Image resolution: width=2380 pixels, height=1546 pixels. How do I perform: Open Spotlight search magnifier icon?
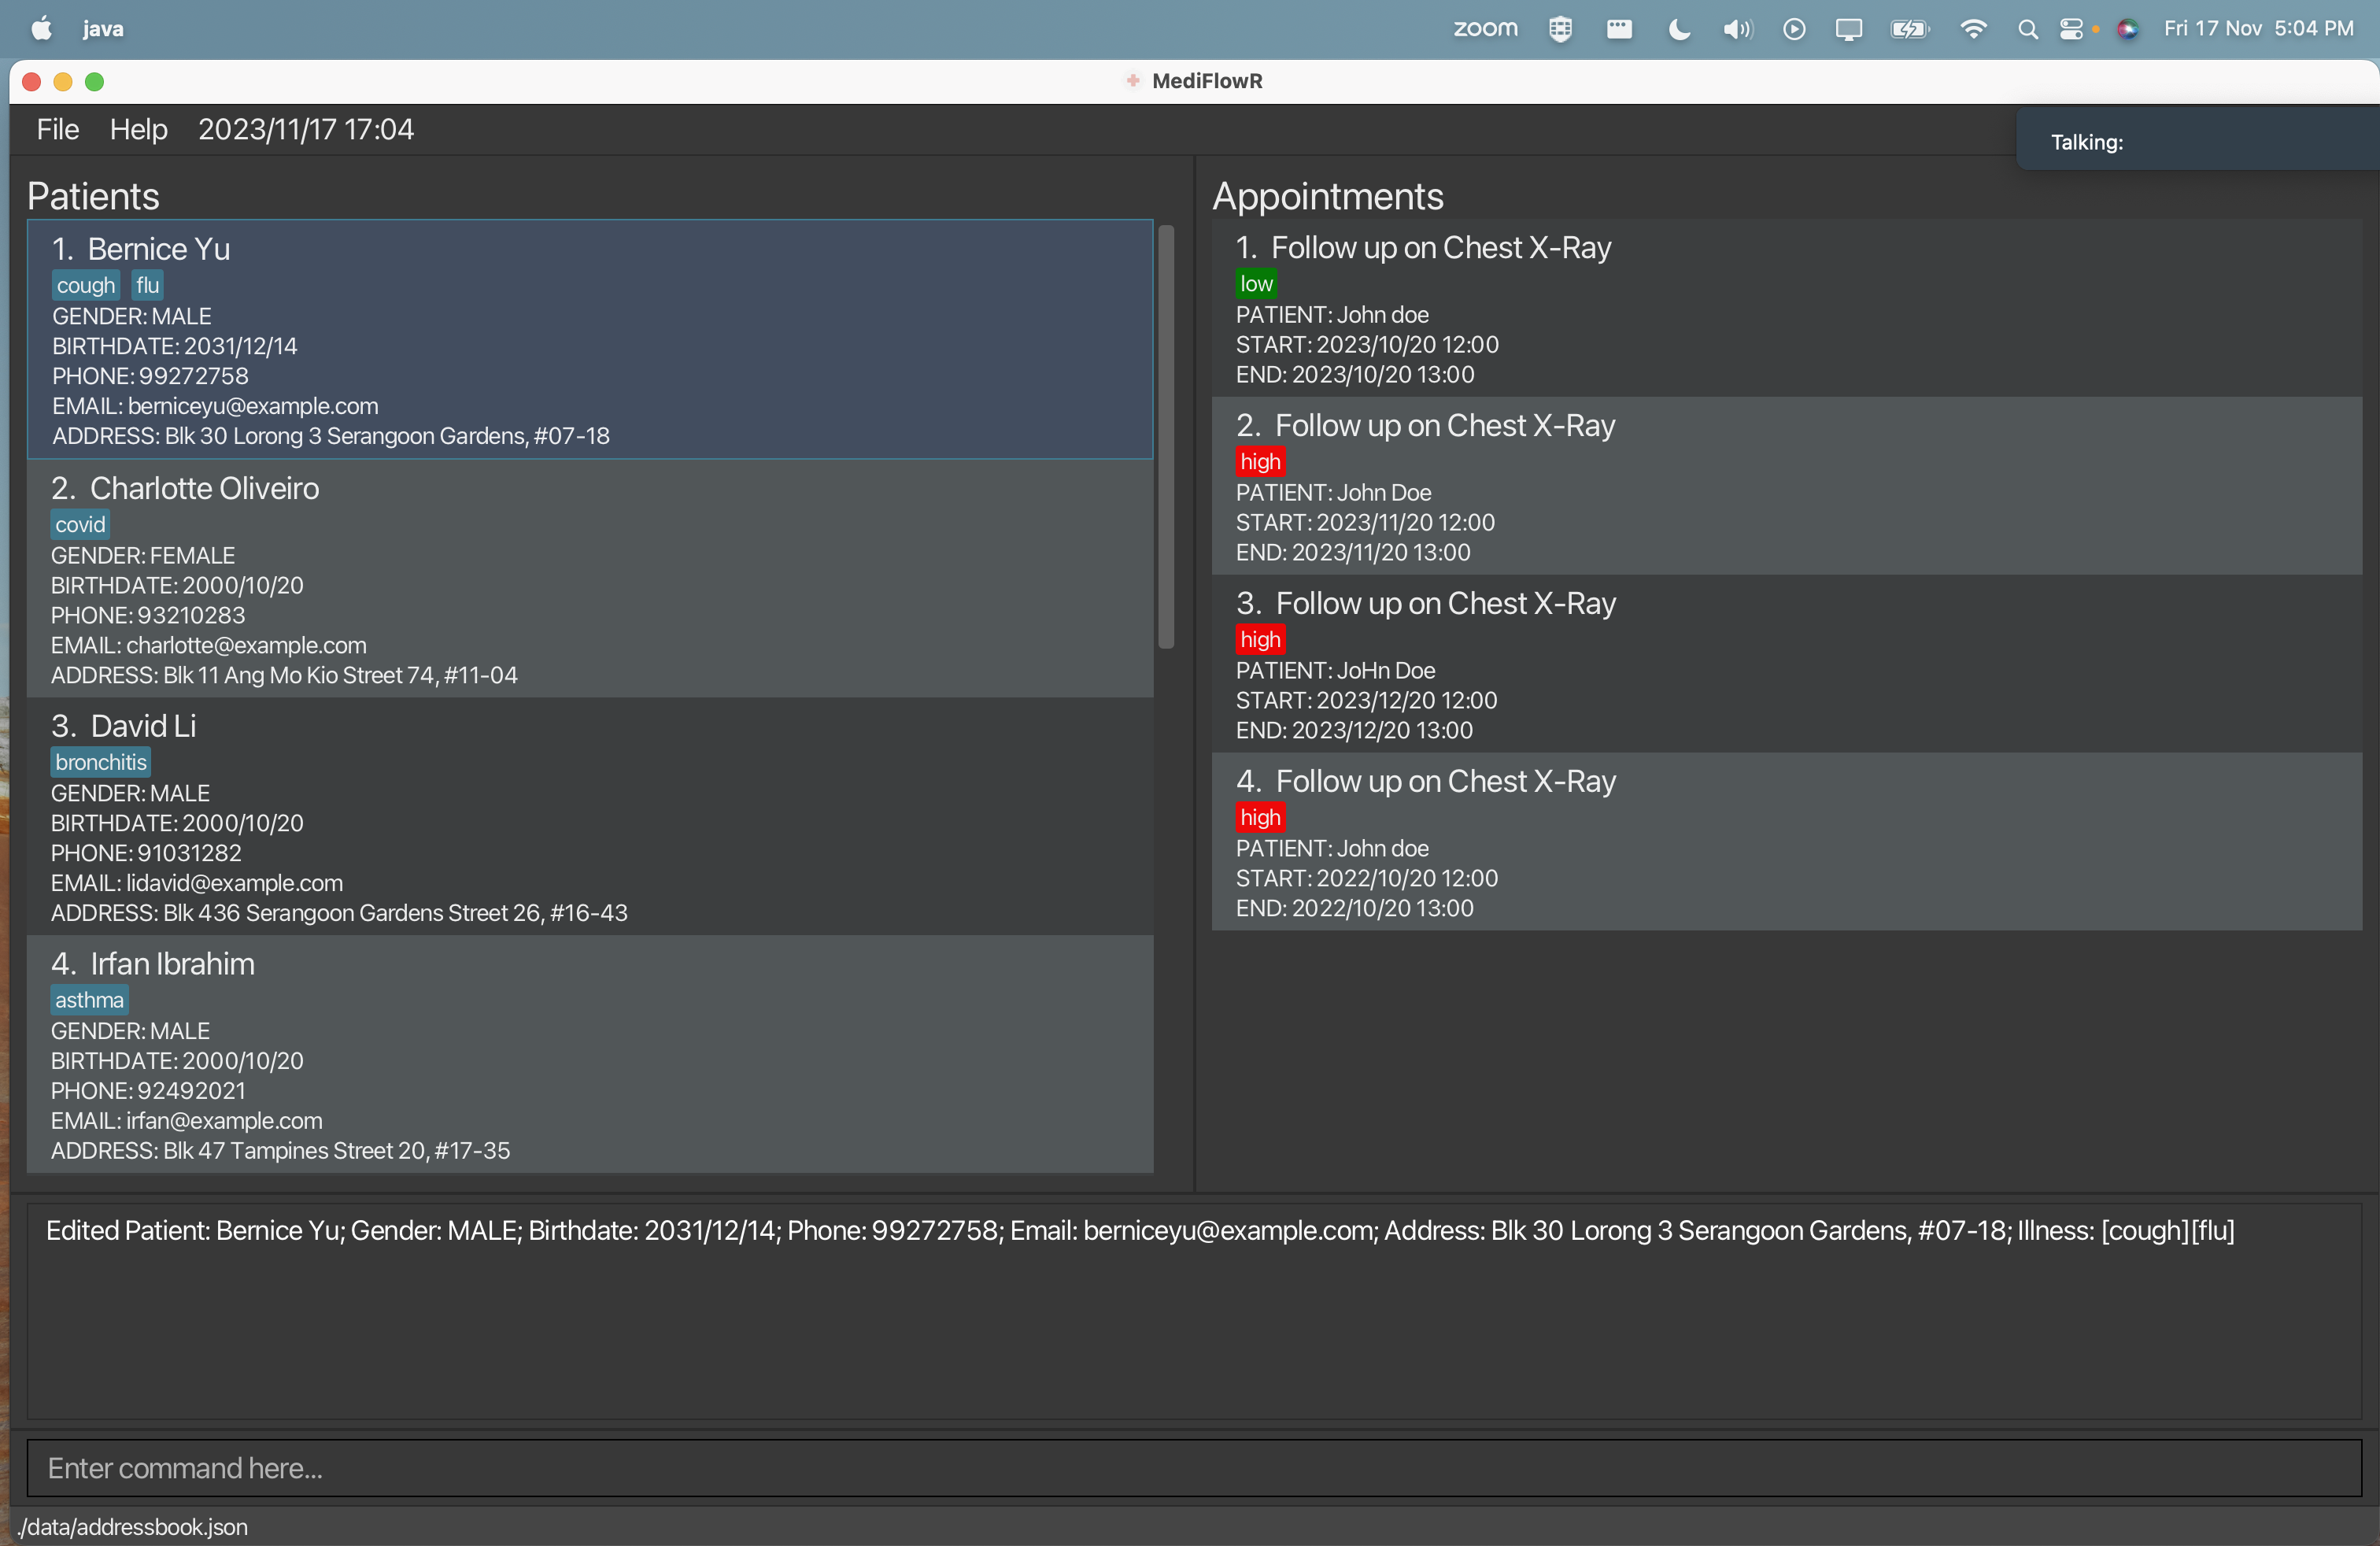tap(2027, 29)
